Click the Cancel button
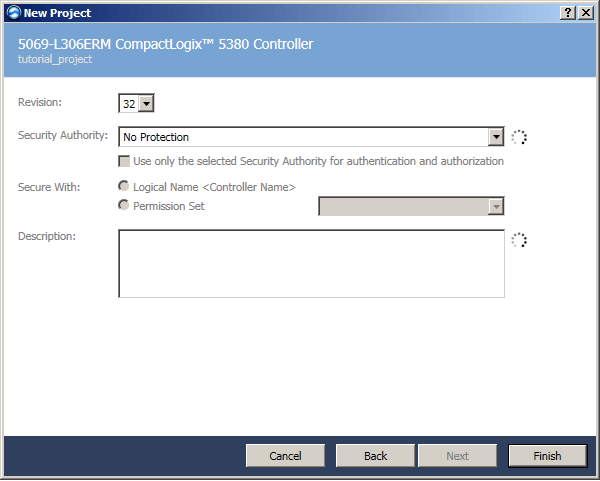The image size is (600, 481). [x=285, y=456]
